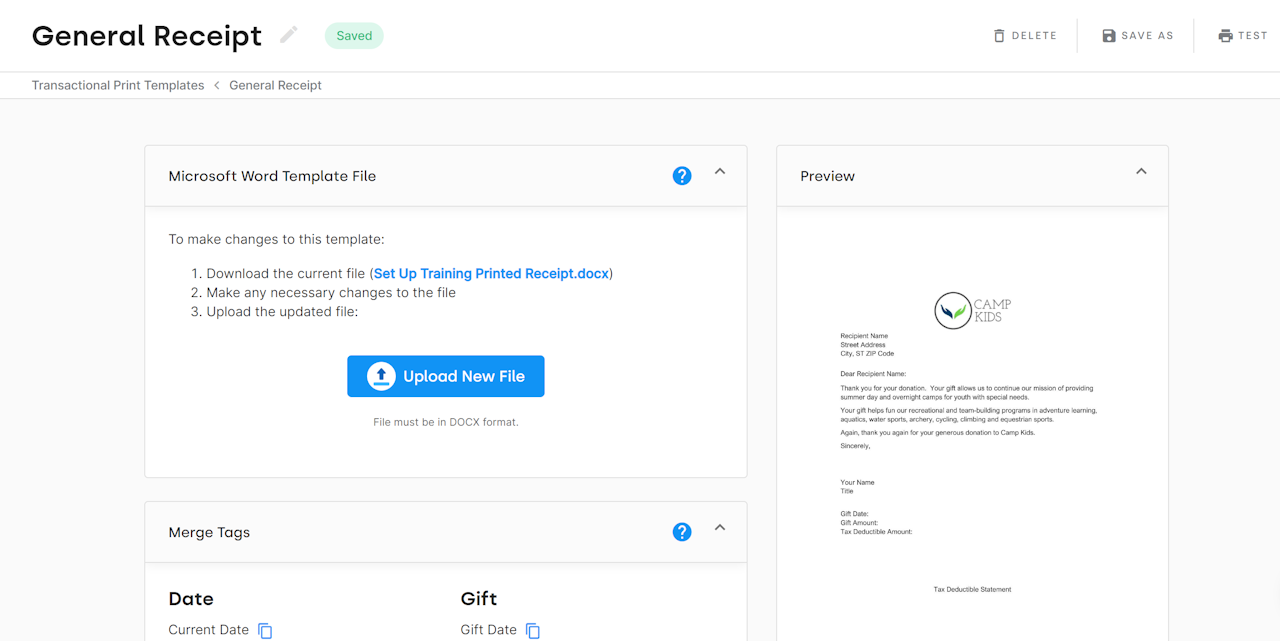
Task: Collapse the Microsoft Word Template File panel
Action: [x=720, y=172]
